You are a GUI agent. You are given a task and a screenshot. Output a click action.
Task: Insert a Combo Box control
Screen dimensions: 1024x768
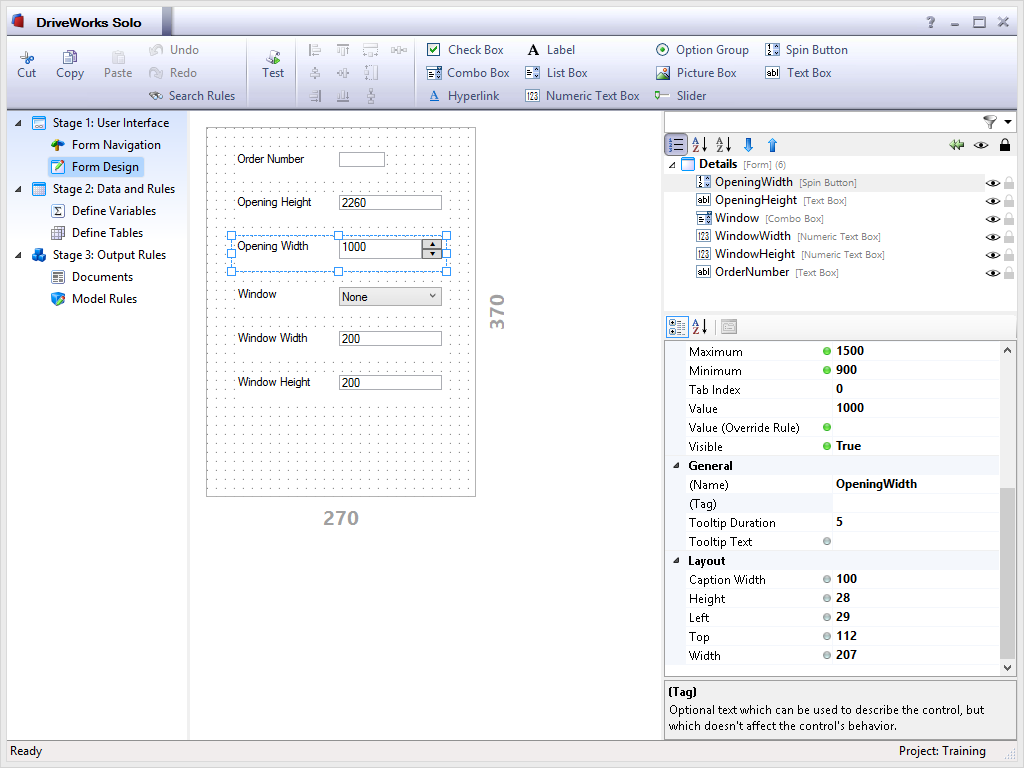tap(468, 73)
